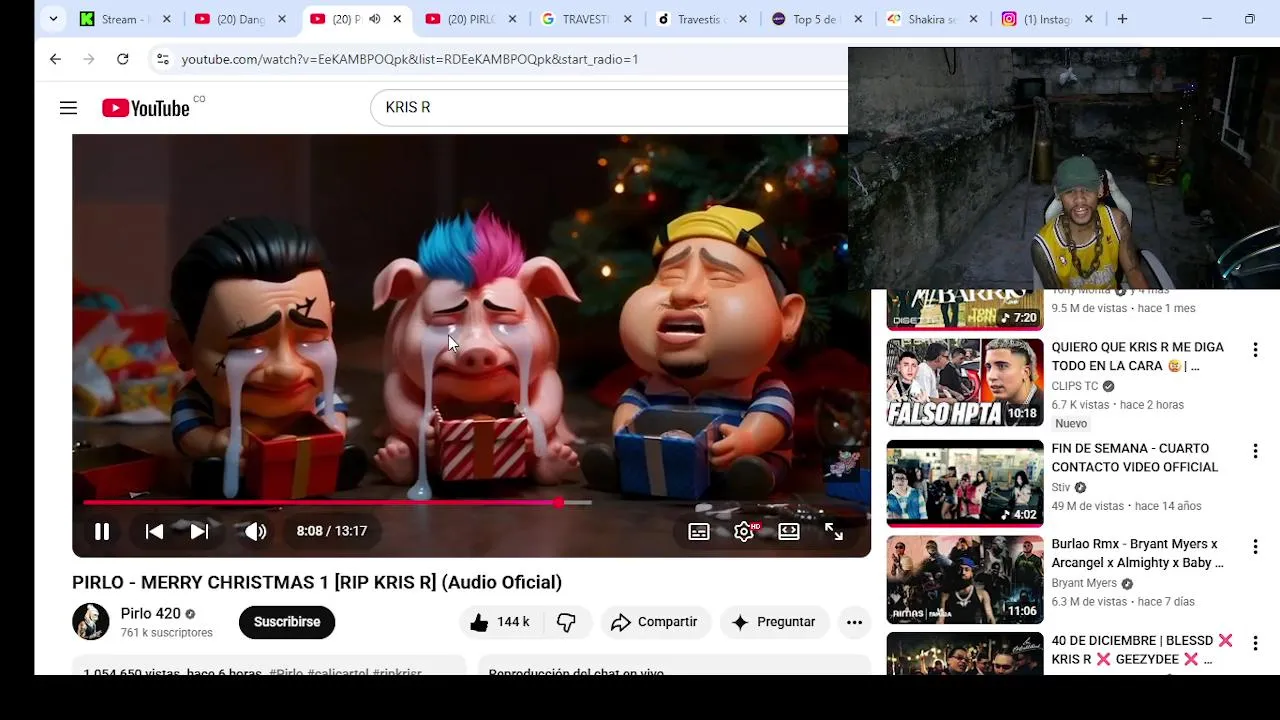Image resolution: width=1280 pixels, height=720 pixels.
Task: Open options menu for FIN DE SEMANA video
Action: click(x=1255, y=451)
